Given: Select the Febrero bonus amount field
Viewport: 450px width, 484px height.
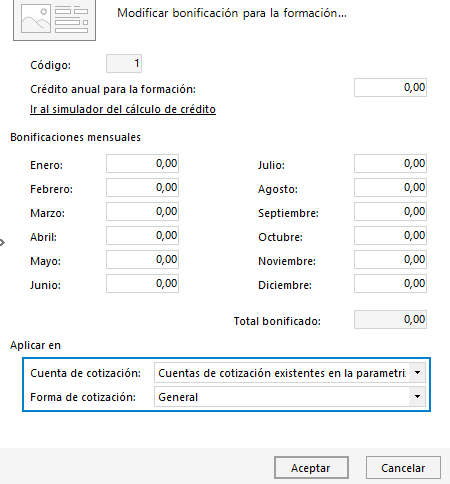Looking at the screenshot, I should 142,187.
